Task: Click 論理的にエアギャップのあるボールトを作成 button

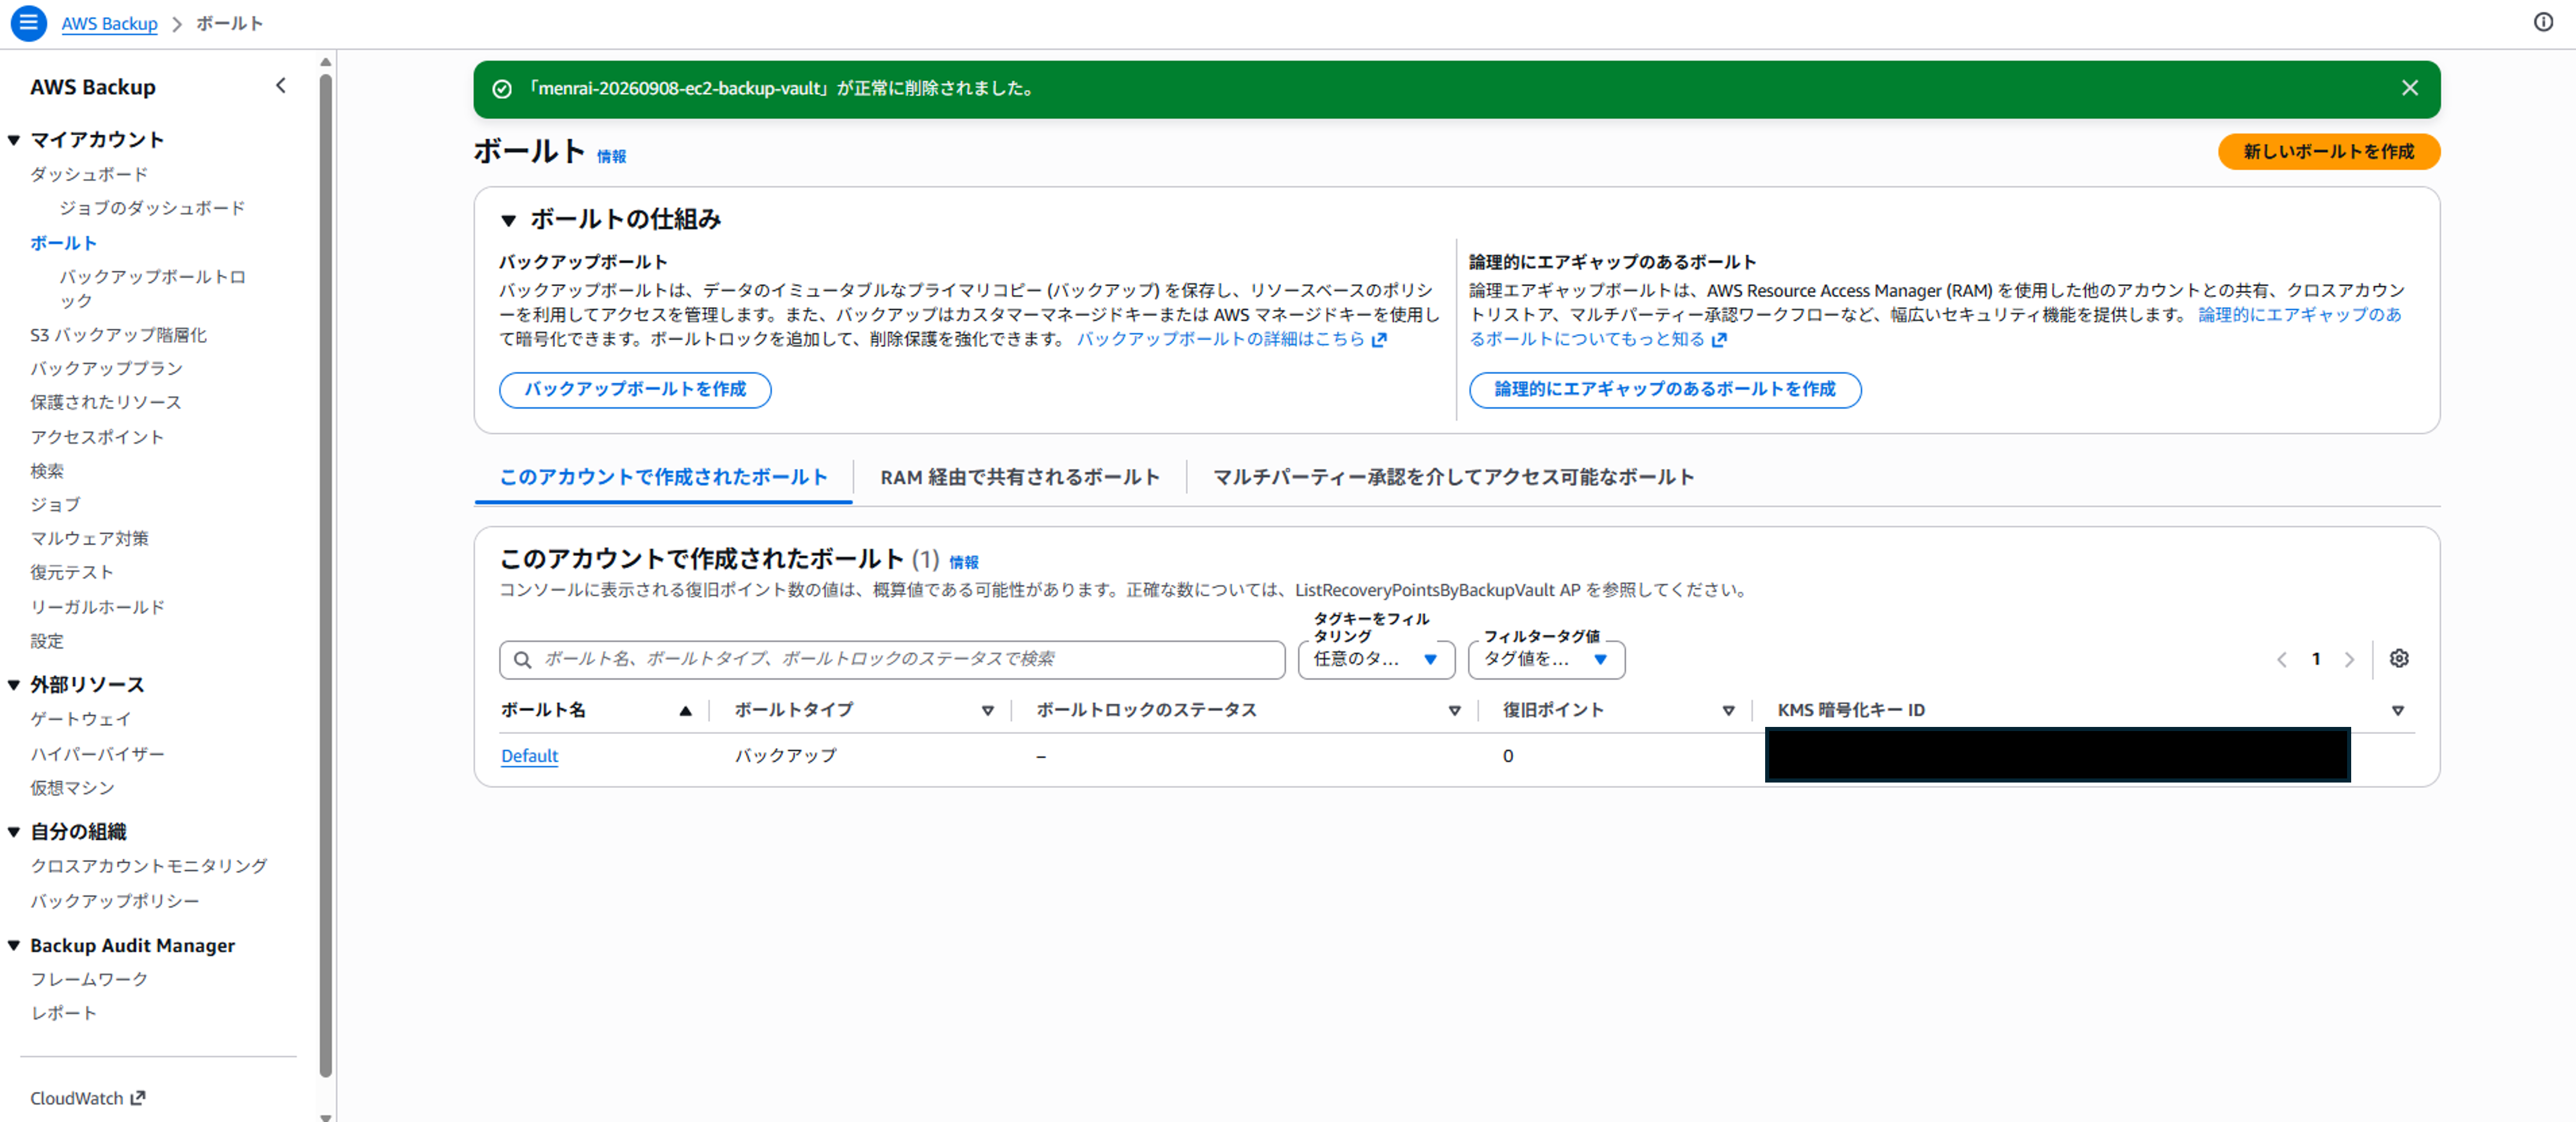Action: point(1664,389)
